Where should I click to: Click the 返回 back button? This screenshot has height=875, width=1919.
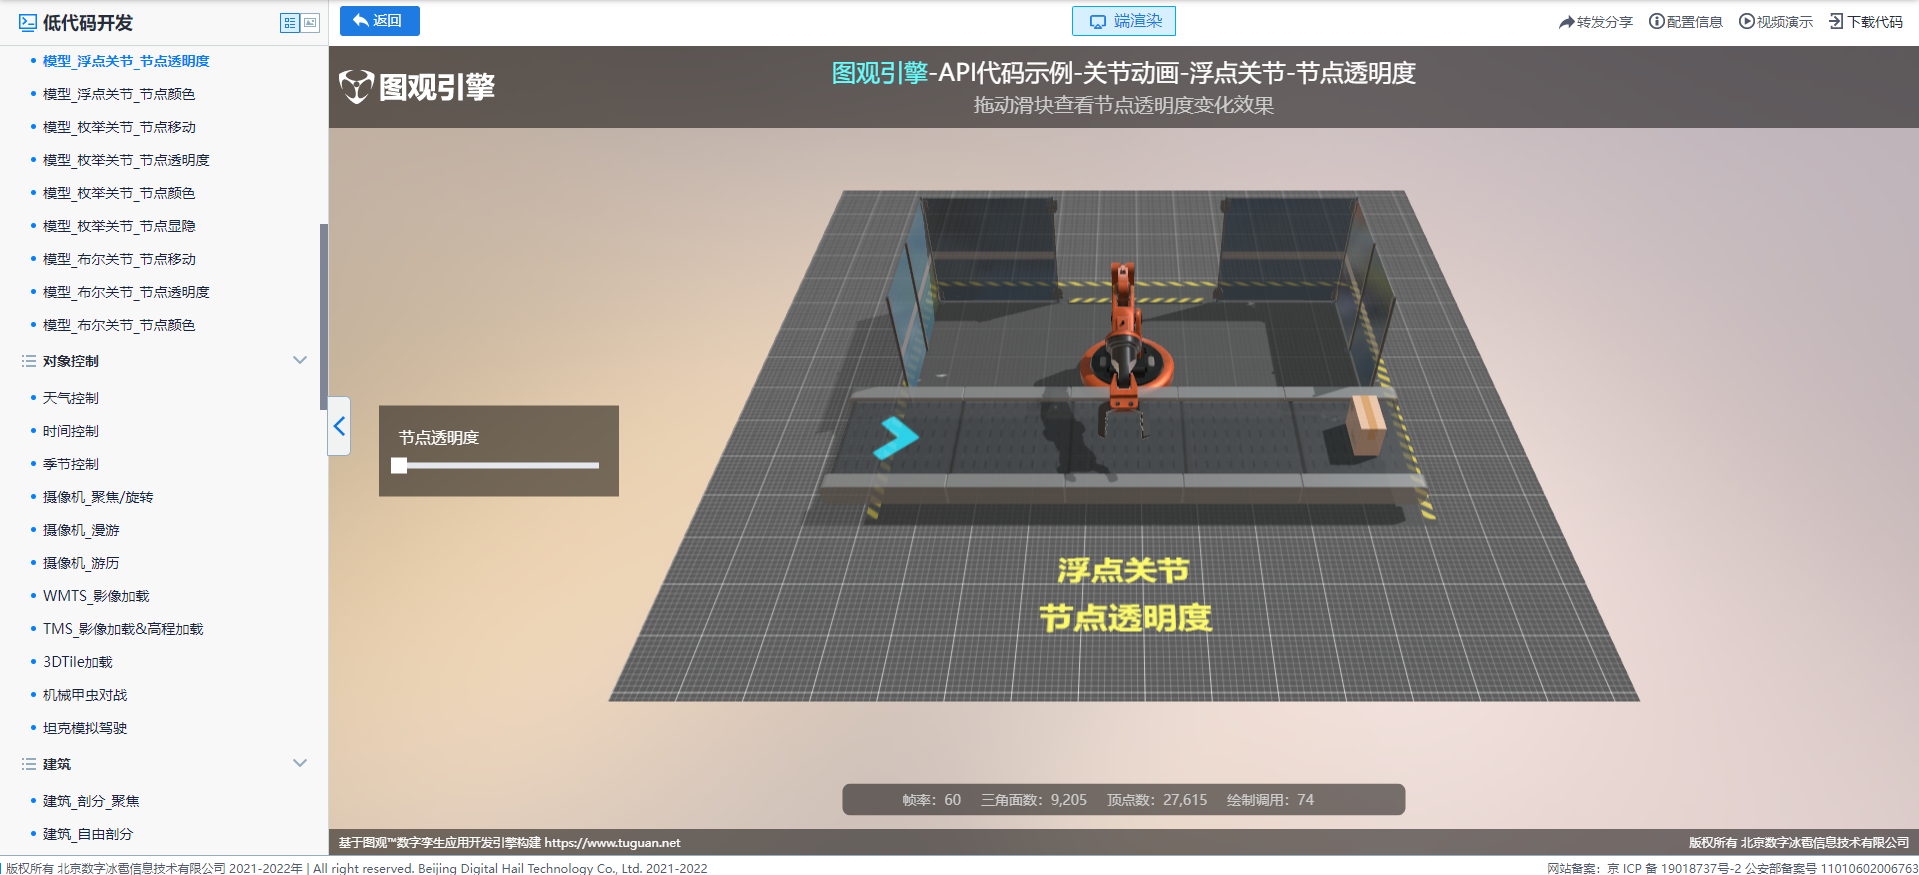click(x=379, y=21)
